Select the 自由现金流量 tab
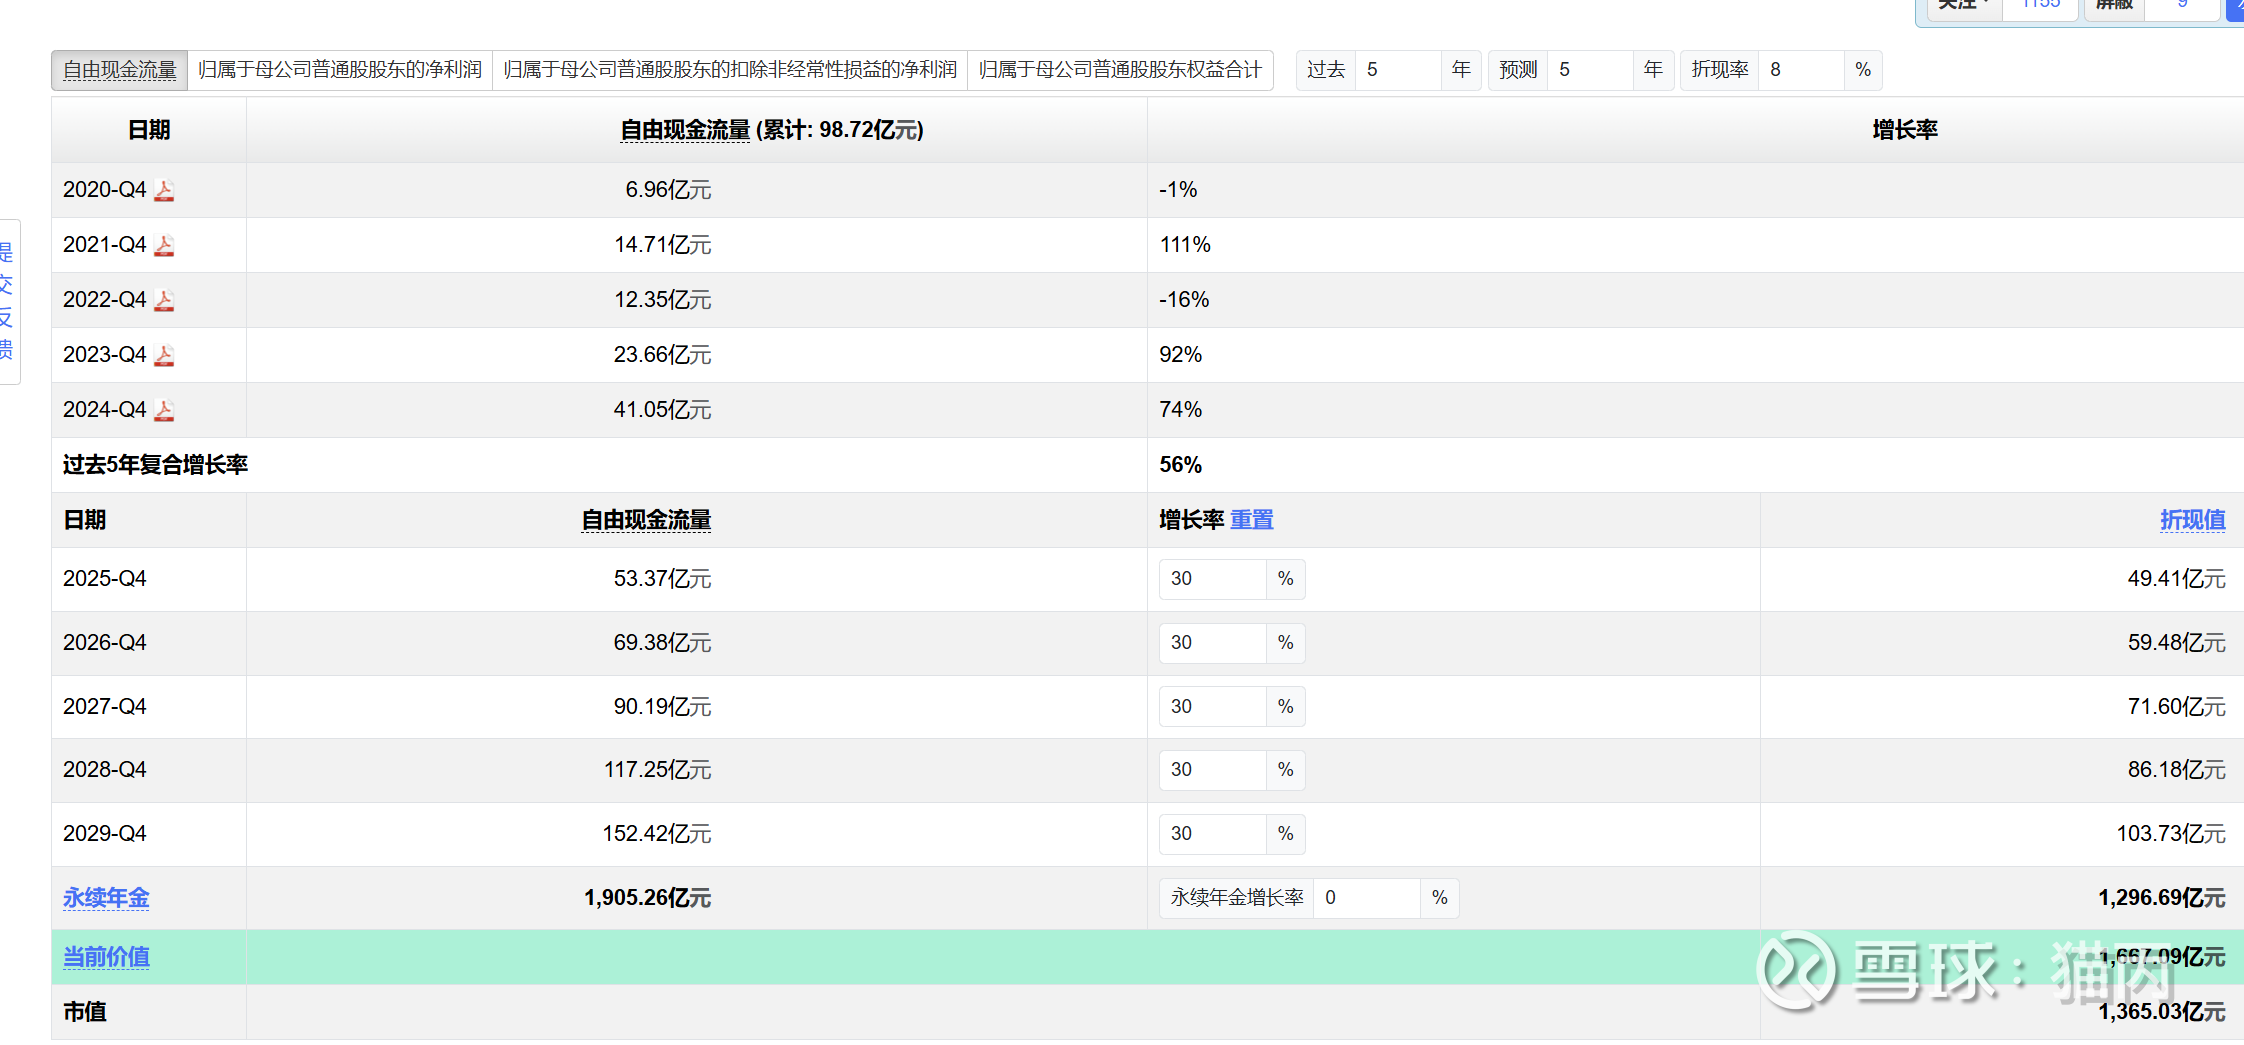 click(120, 70)
